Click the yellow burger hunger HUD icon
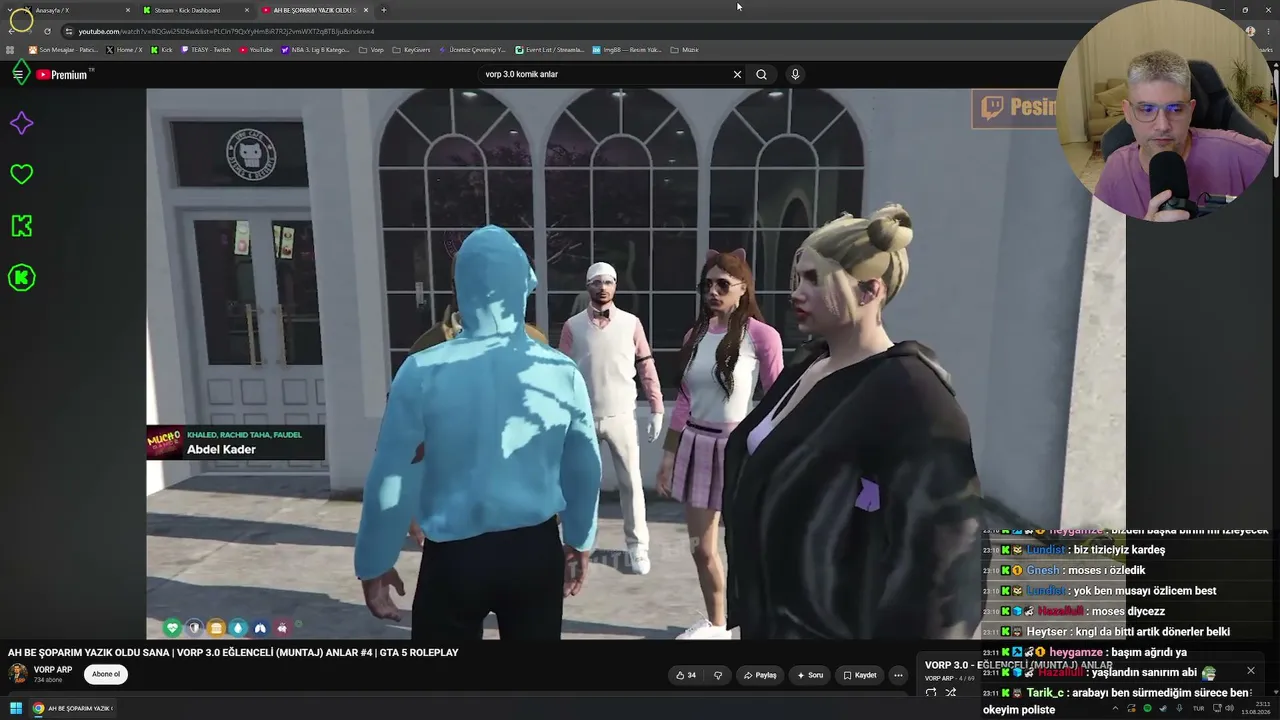1280x720 pixels. pyautogui.click(x=216, y=627)
